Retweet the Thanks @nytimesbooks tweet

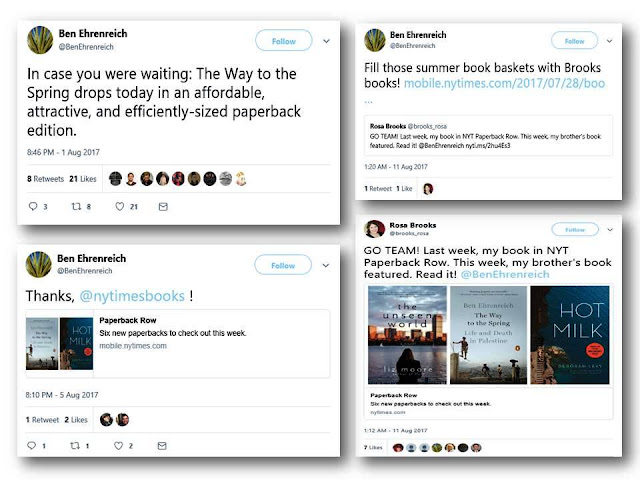(x=75, y=445)
